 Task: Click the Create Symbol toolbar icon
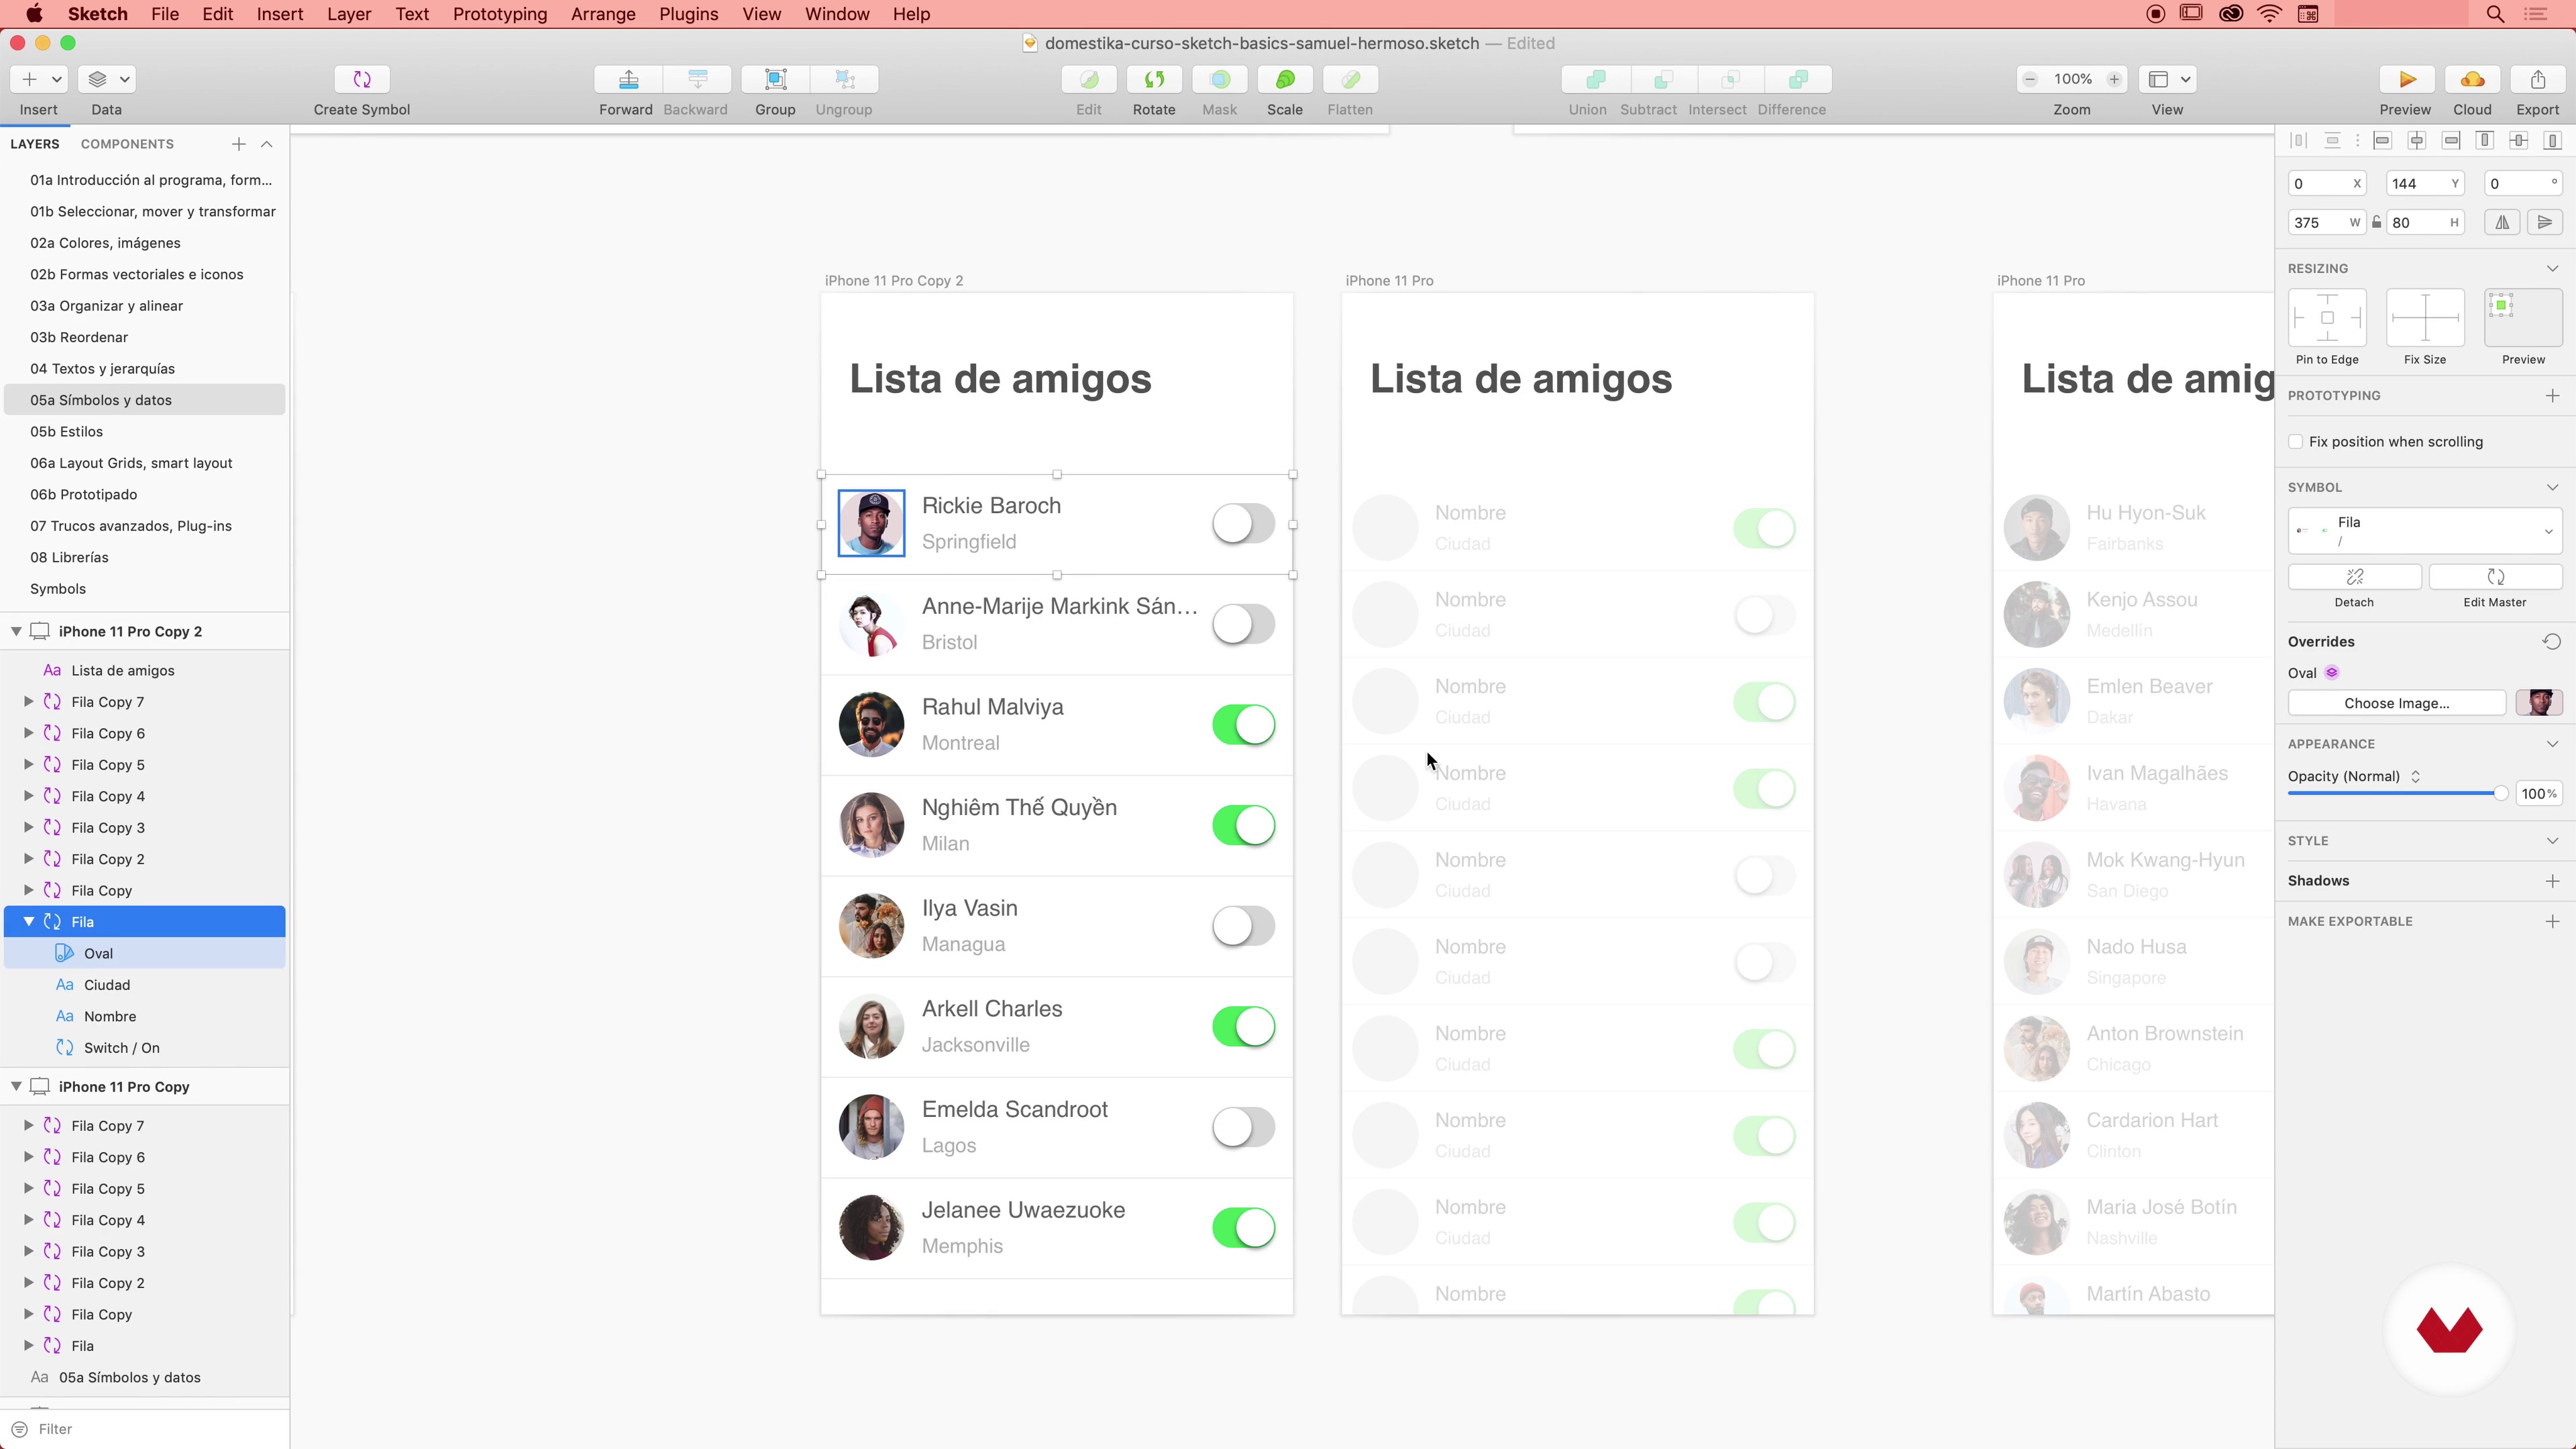point(362,79)
